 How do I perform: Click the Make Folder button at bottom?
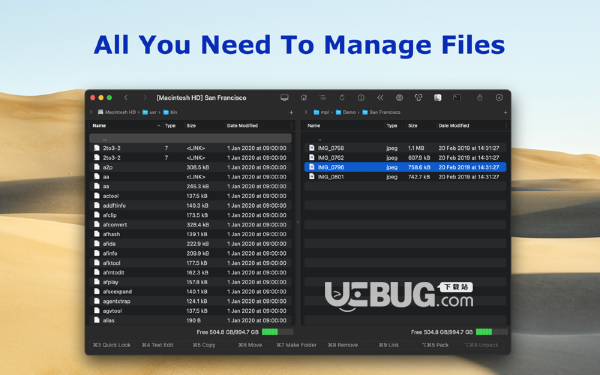click(x=297, y=345)
